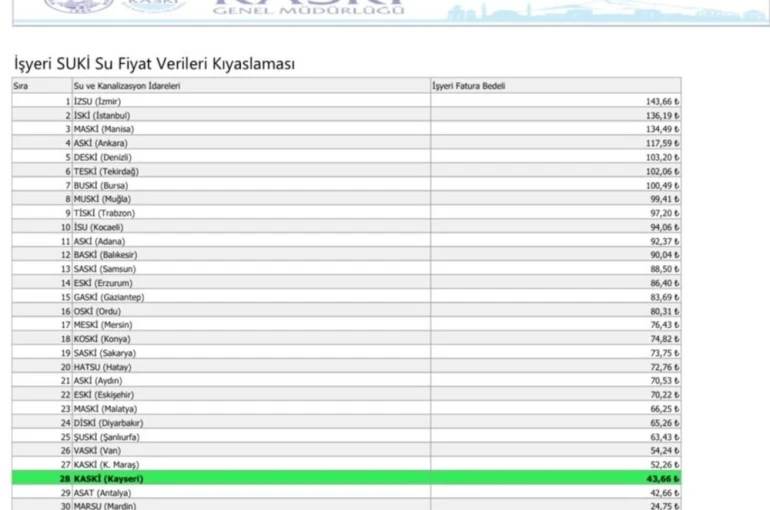The image size is (770, 510).
Task: Select the 'Su ve Kanalizasyon İdareleri' column header
Action: [127, 86]
